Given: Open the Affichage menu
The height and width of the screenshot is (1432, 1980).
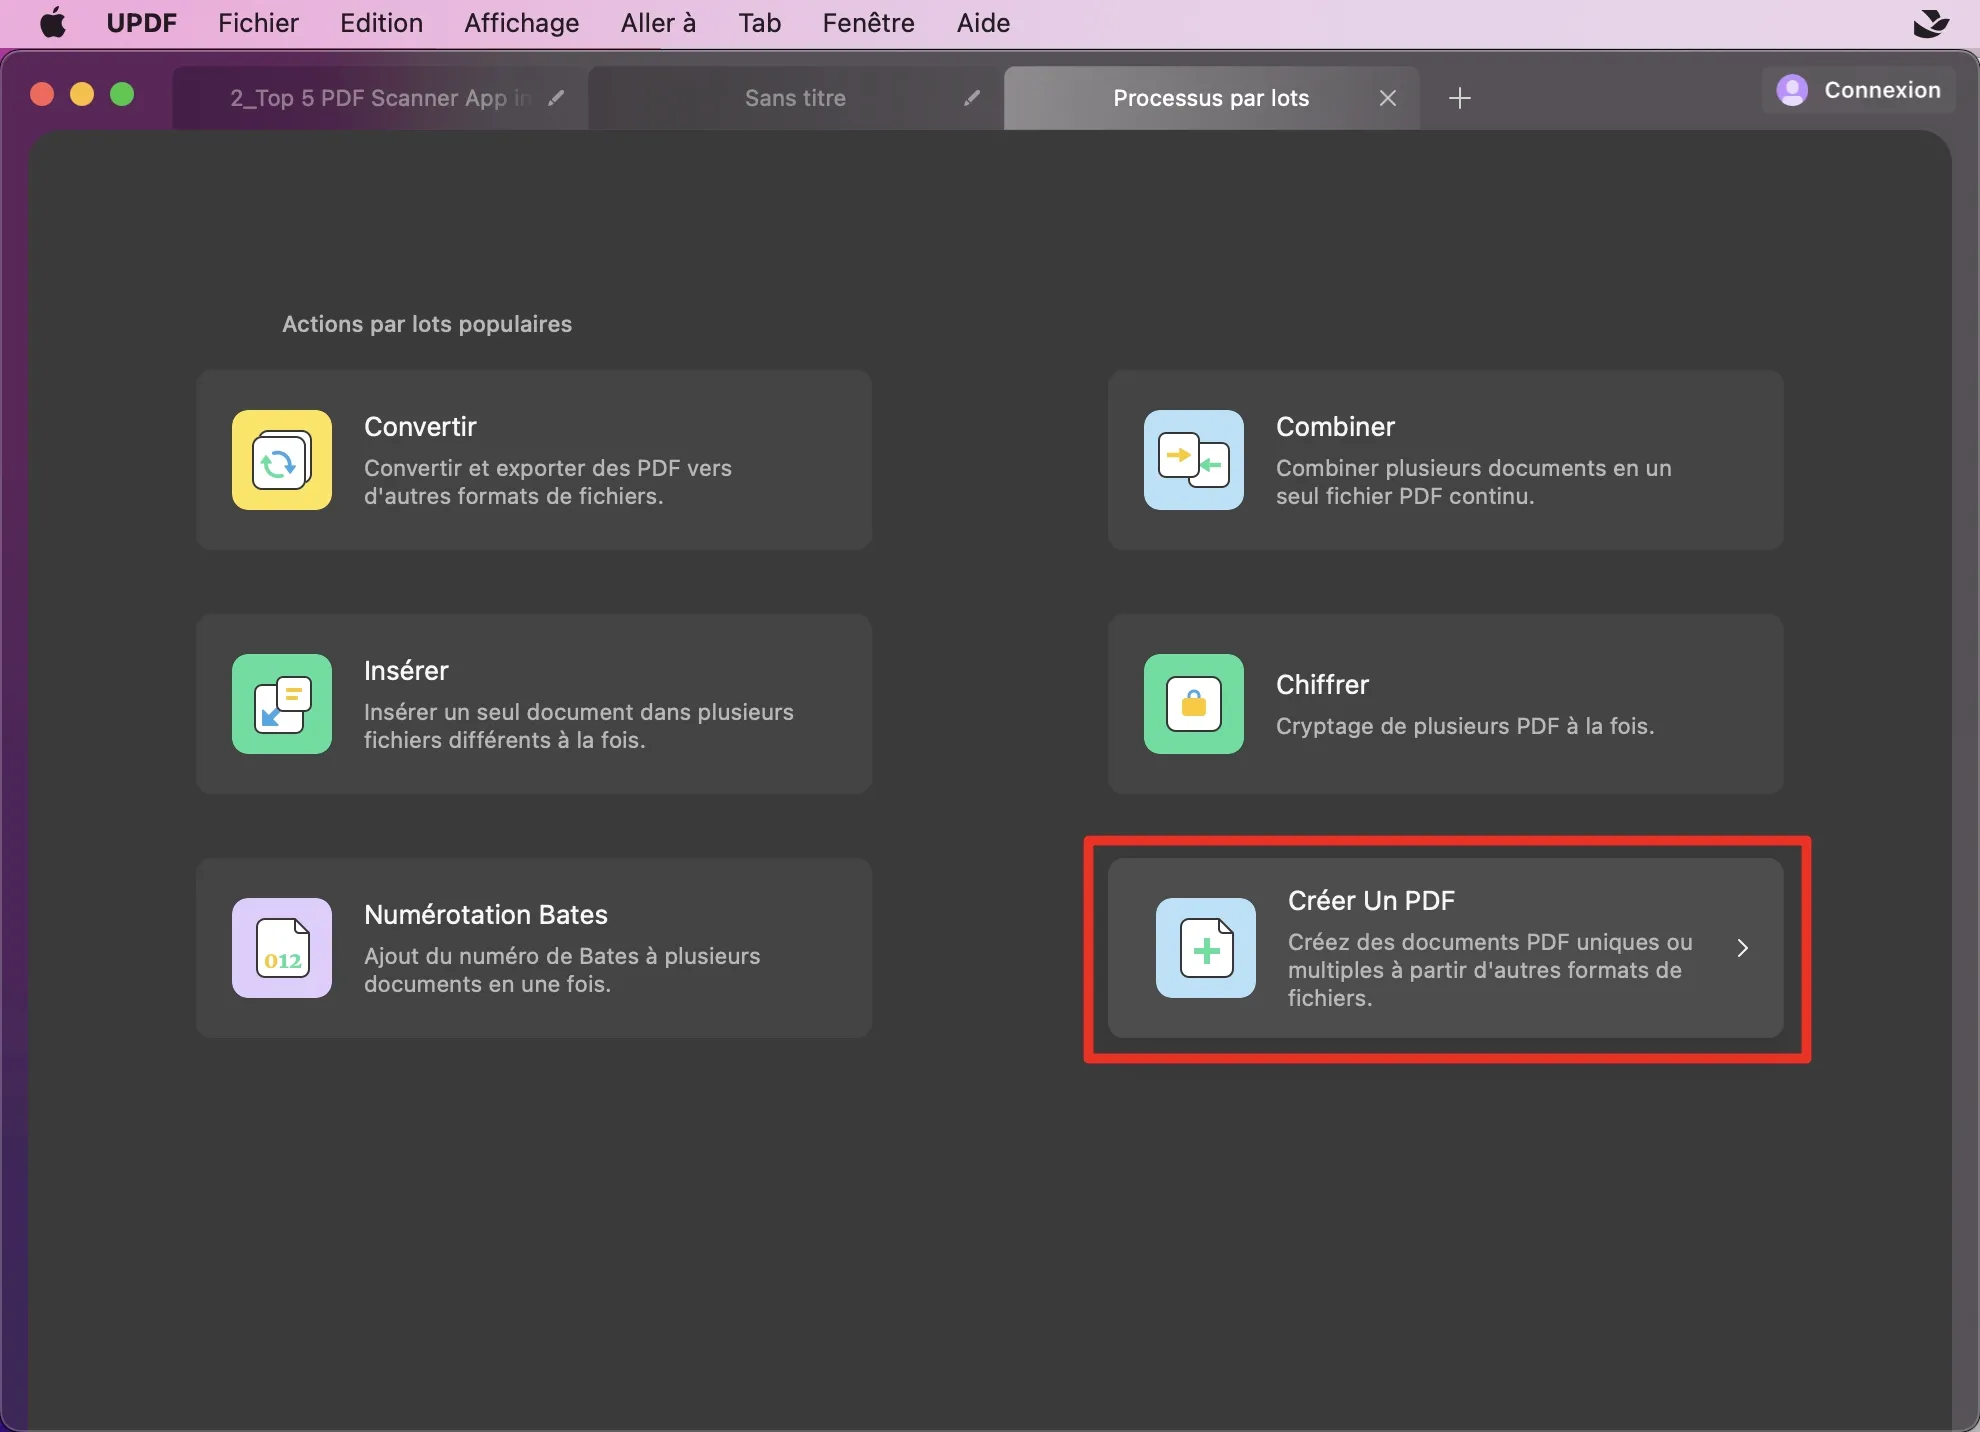Looking at the screenshot, I should coord(521,23).
